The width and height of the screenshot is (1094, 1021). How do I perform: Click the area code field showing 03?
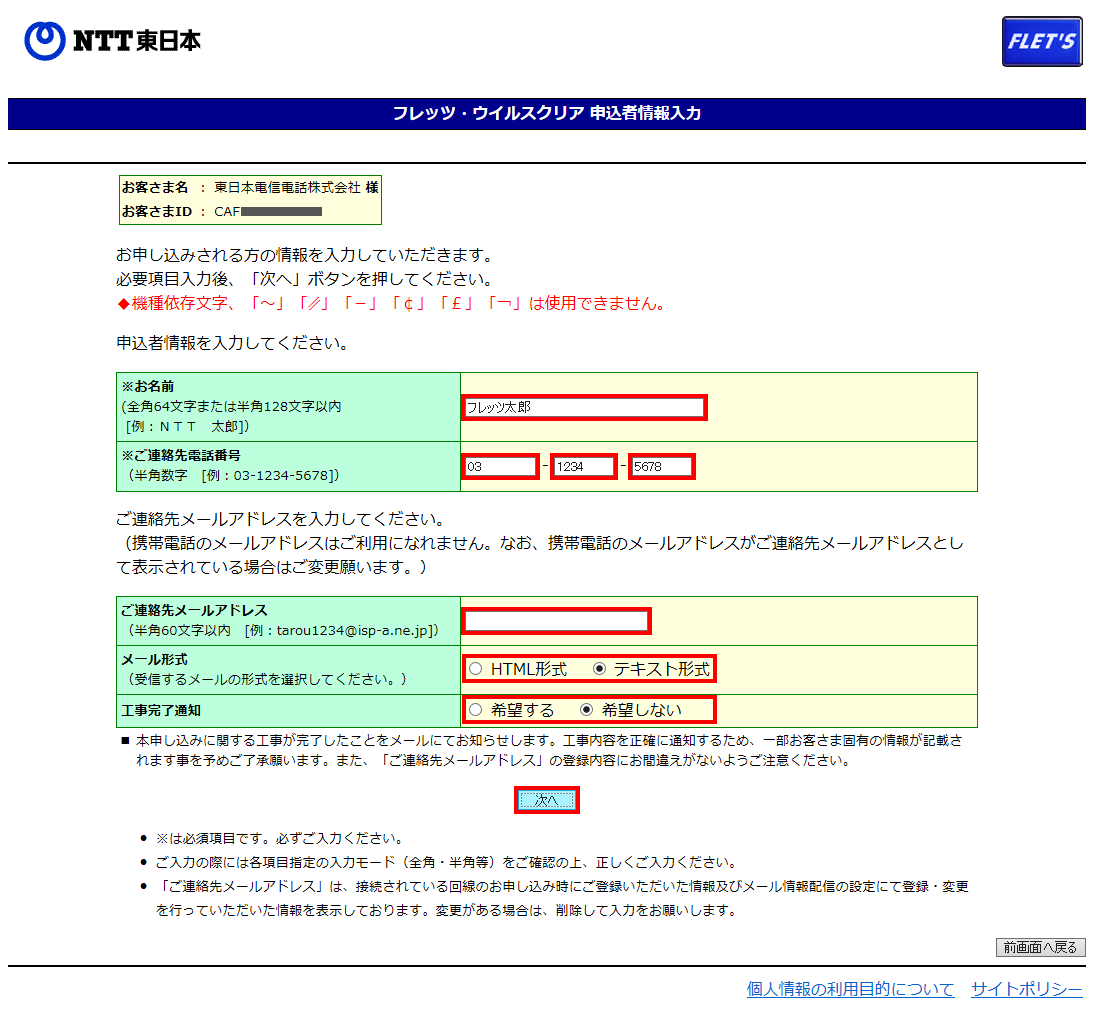click(x=500, y=467)
